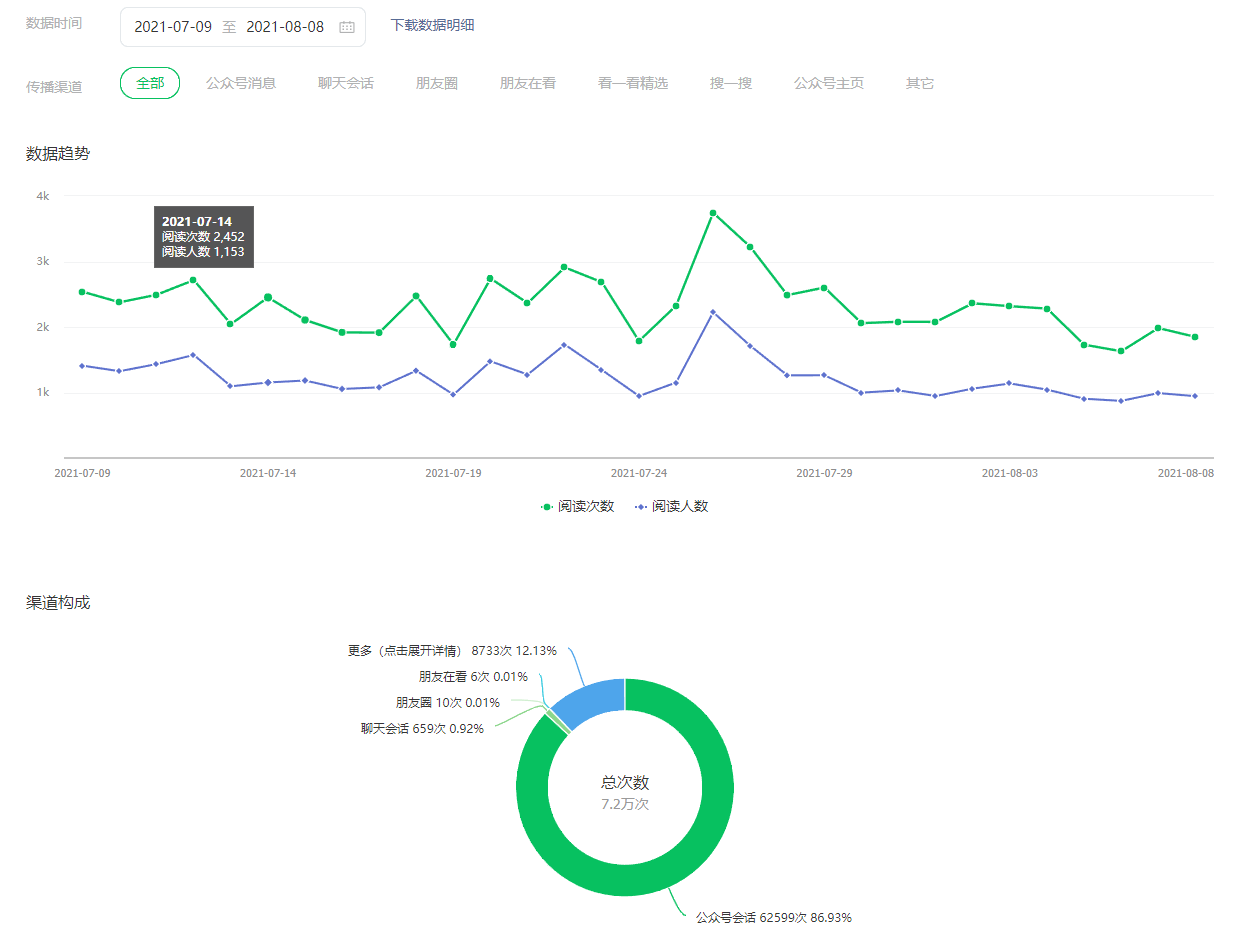Click 下载数据明细 link
Image resolution: width=1242 pixels, height=925 pixels.
[432, 25]
